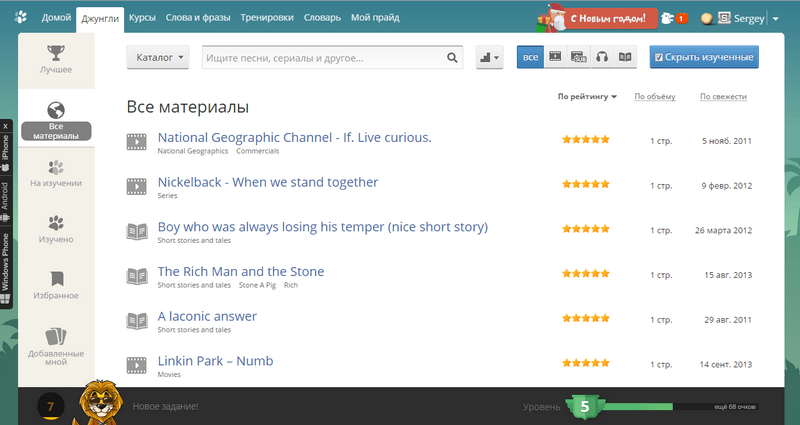
Task: Open Лучшее trophy section
Action: click(x=56, y=59)
